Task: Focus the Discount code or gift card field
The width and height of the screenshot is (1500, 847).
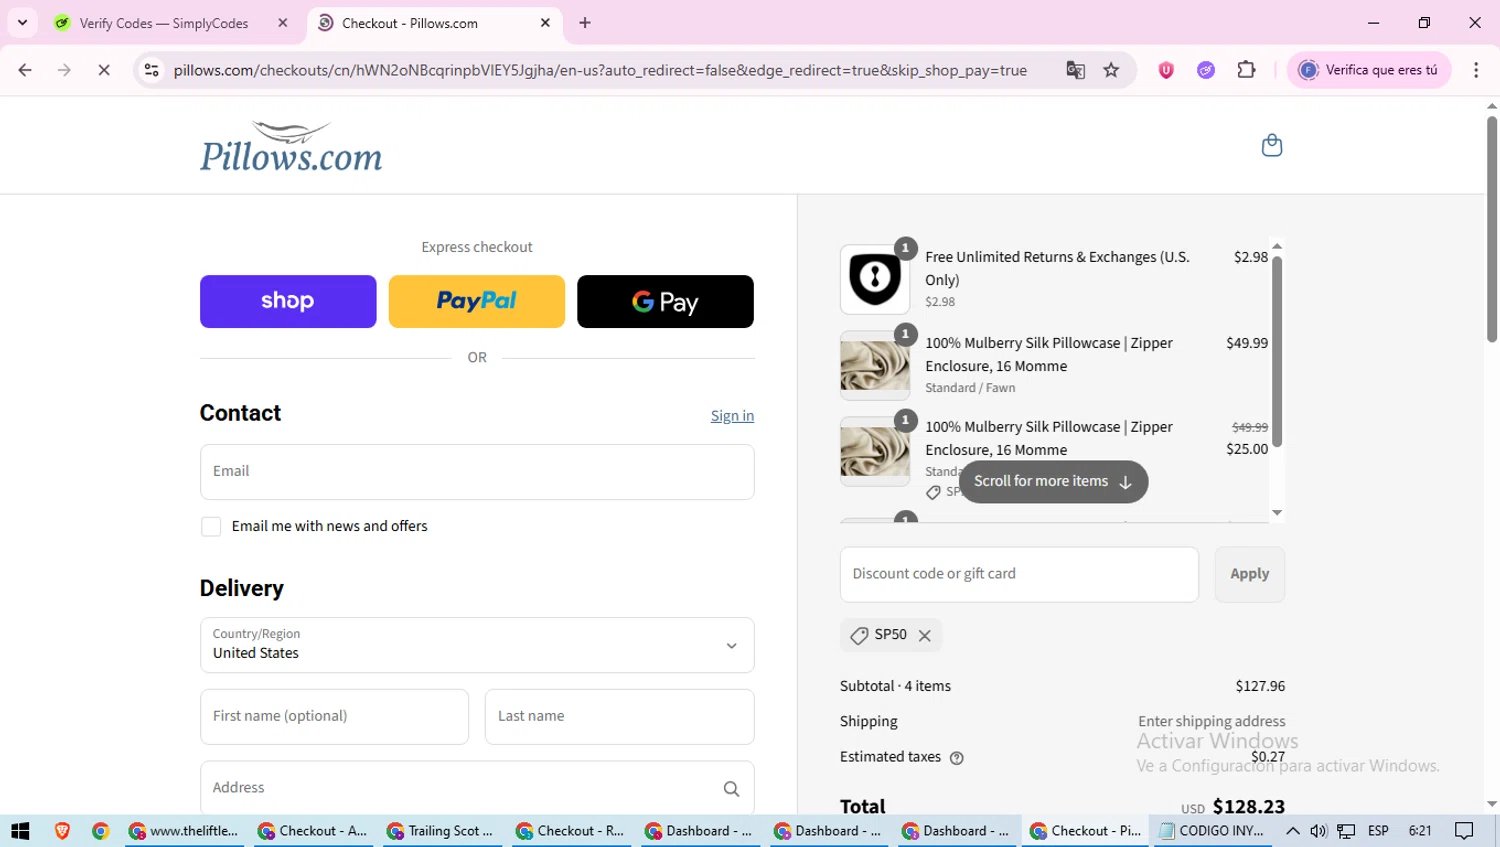Action: 1019,574
